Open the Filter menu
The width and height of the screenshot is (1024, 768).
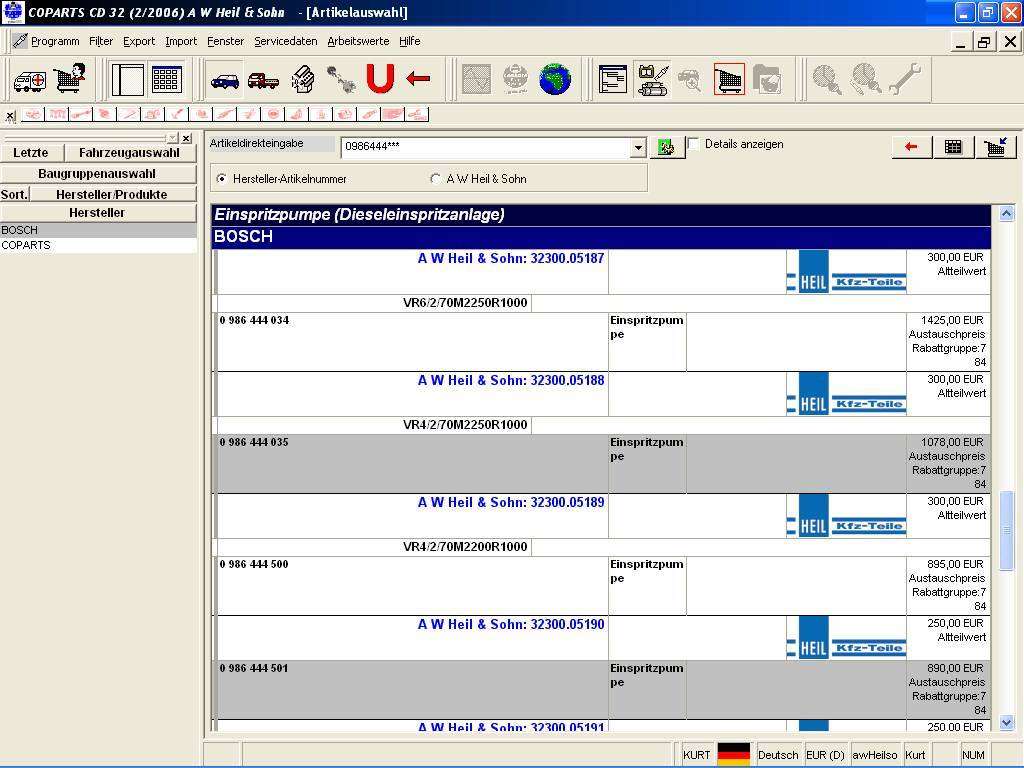click(x=101, y=41)
